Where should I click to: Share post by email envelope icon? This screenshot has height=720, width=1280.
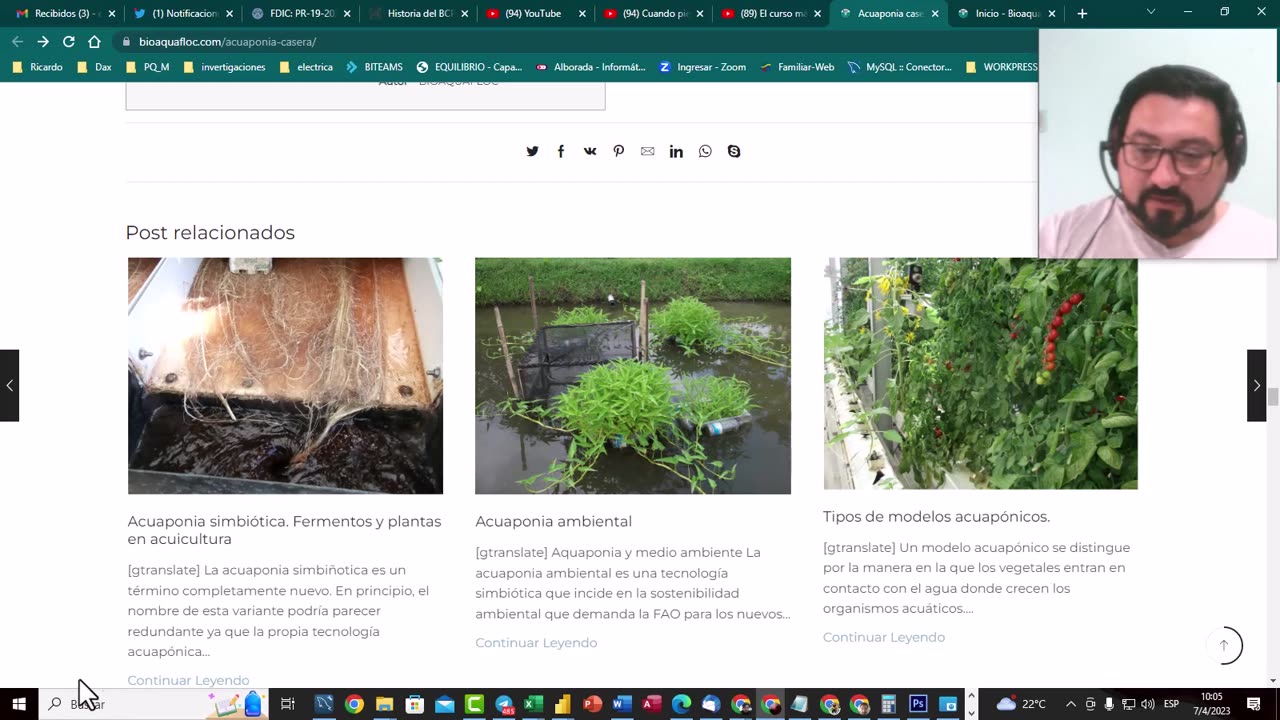pyautogui.click(x=647, y=151)
